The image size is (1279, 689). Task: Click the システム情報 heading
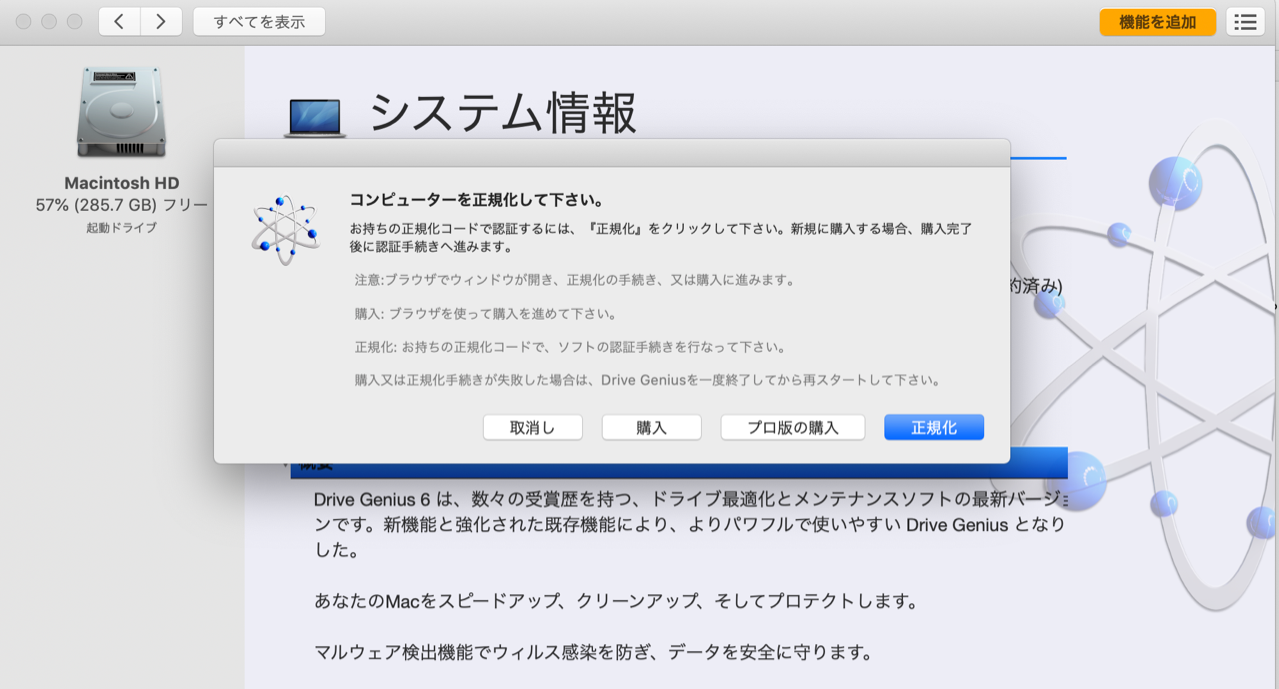tap(502, 113)
